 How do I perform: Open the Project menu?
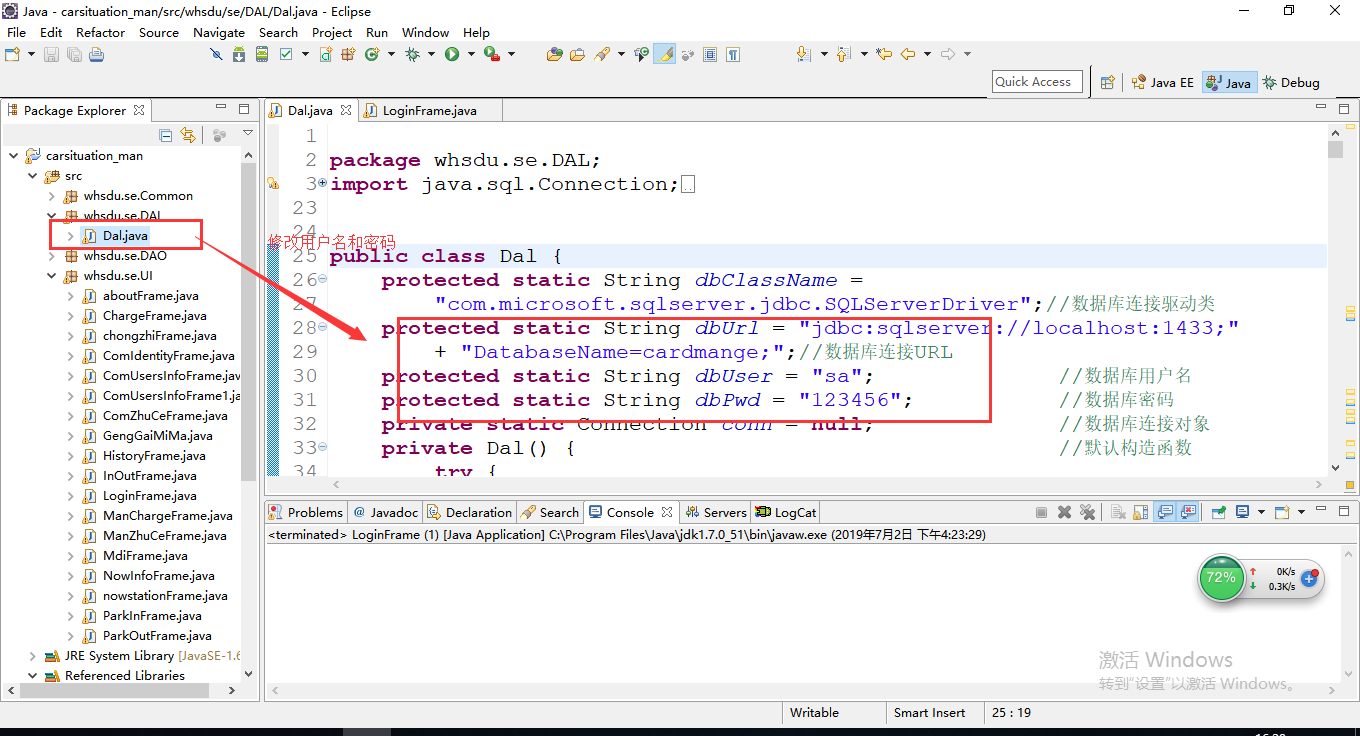pos(332,32)
